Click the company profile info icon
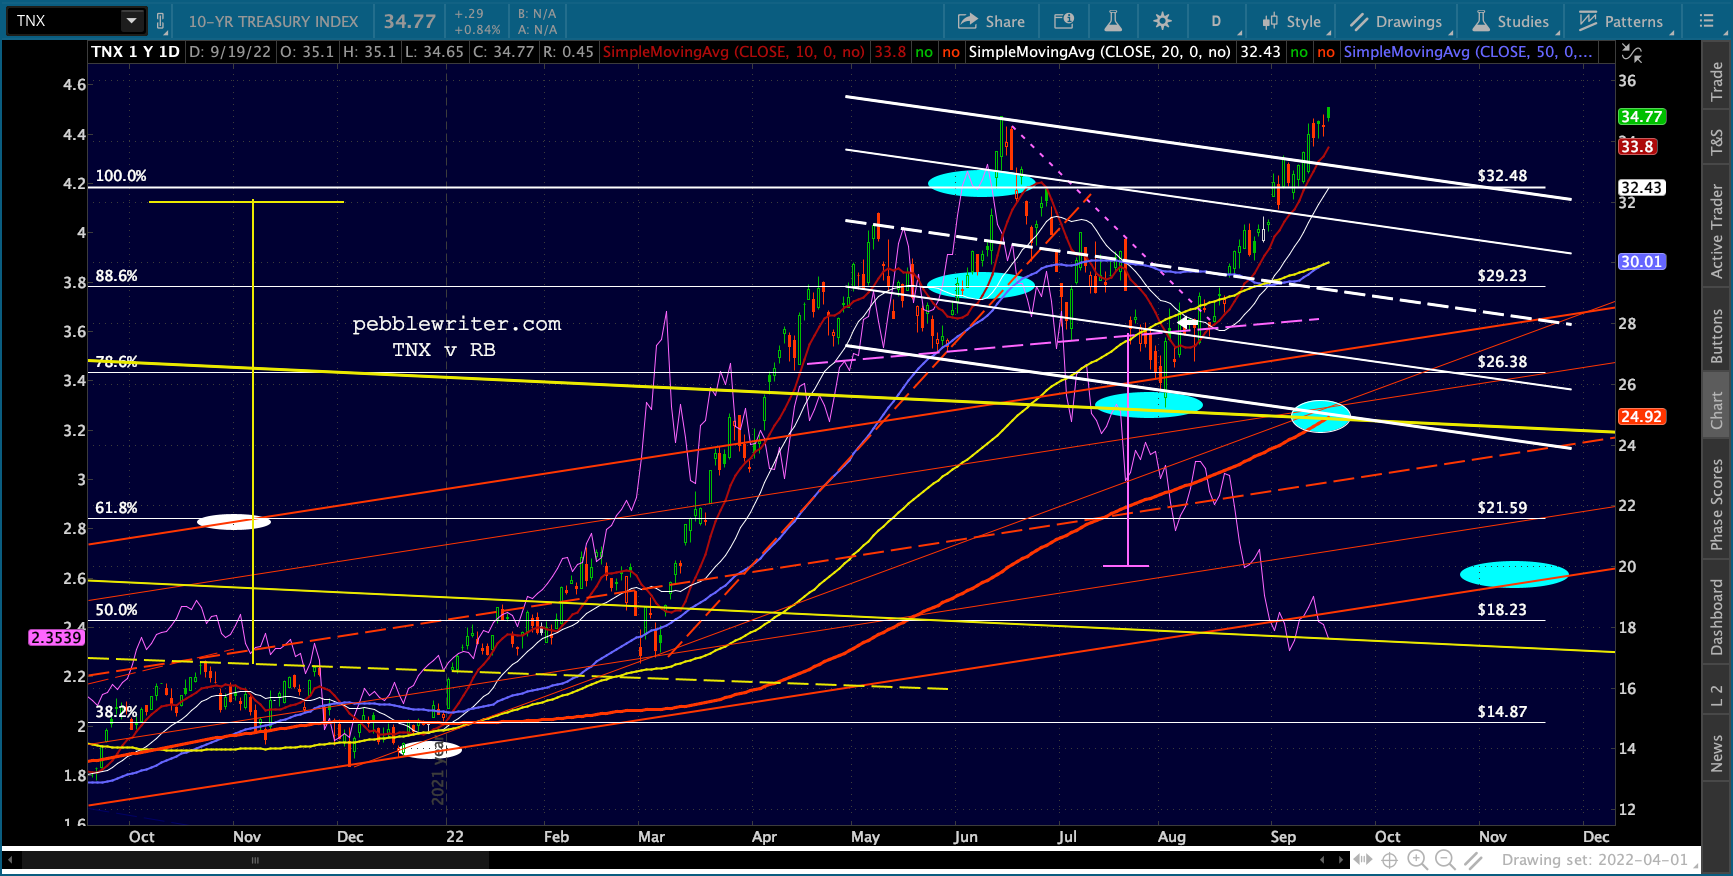 (x=1064, y=21)
